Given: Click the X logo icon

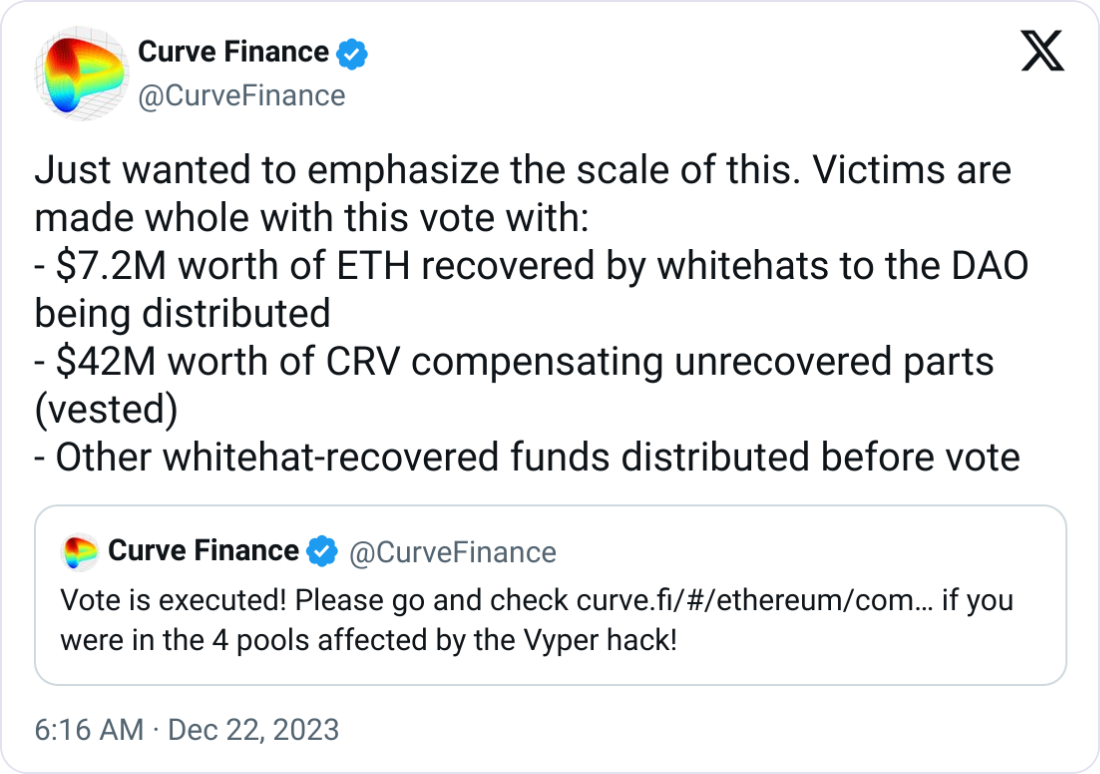Looking at the screenshot, I should tap(1042, 51).
